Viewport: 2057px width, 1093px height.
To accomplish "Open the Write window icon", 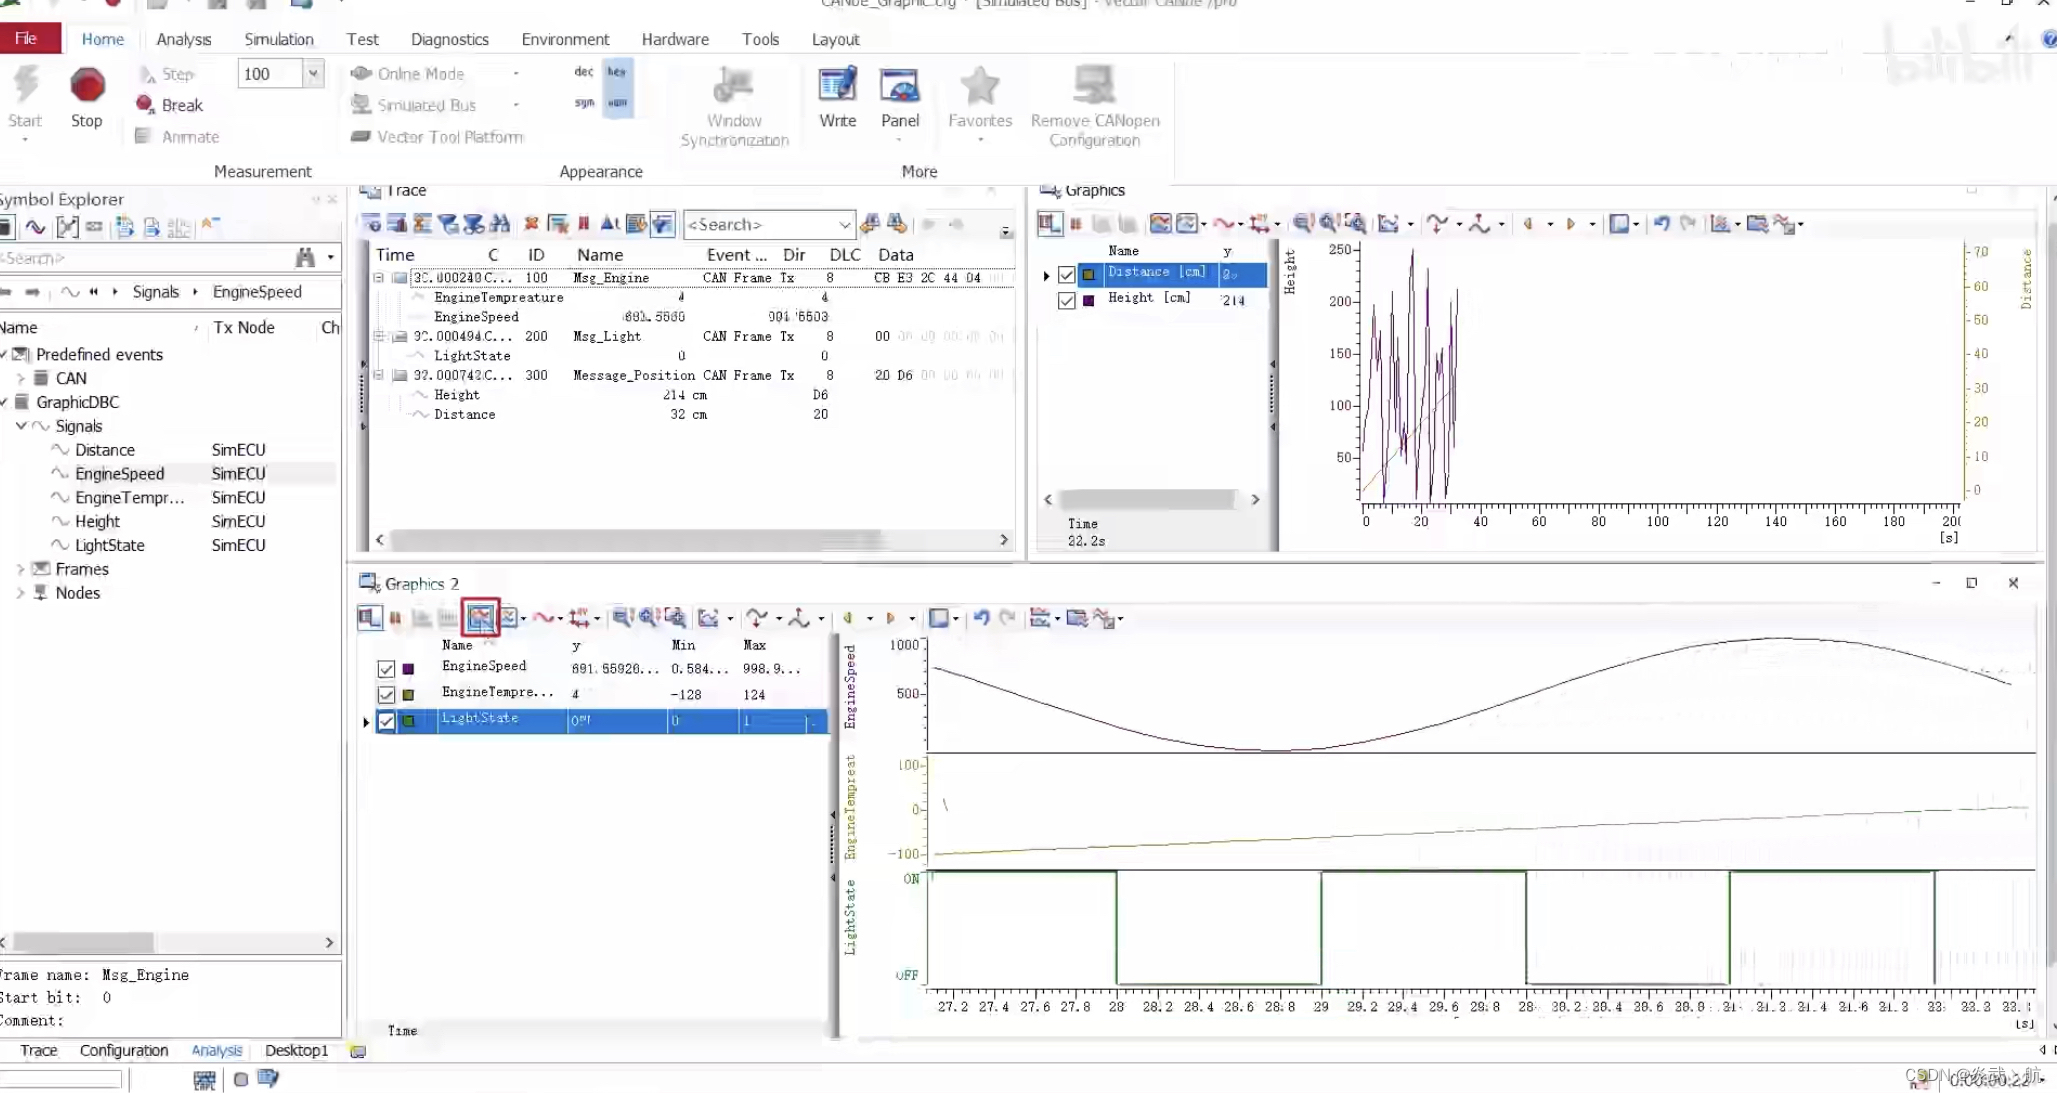I will click(837, 85).
